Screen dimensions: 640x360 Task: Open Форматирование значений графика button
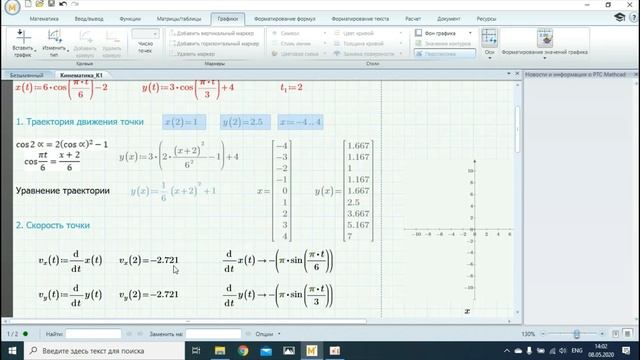pyautogui.click(x=544, y=44)
